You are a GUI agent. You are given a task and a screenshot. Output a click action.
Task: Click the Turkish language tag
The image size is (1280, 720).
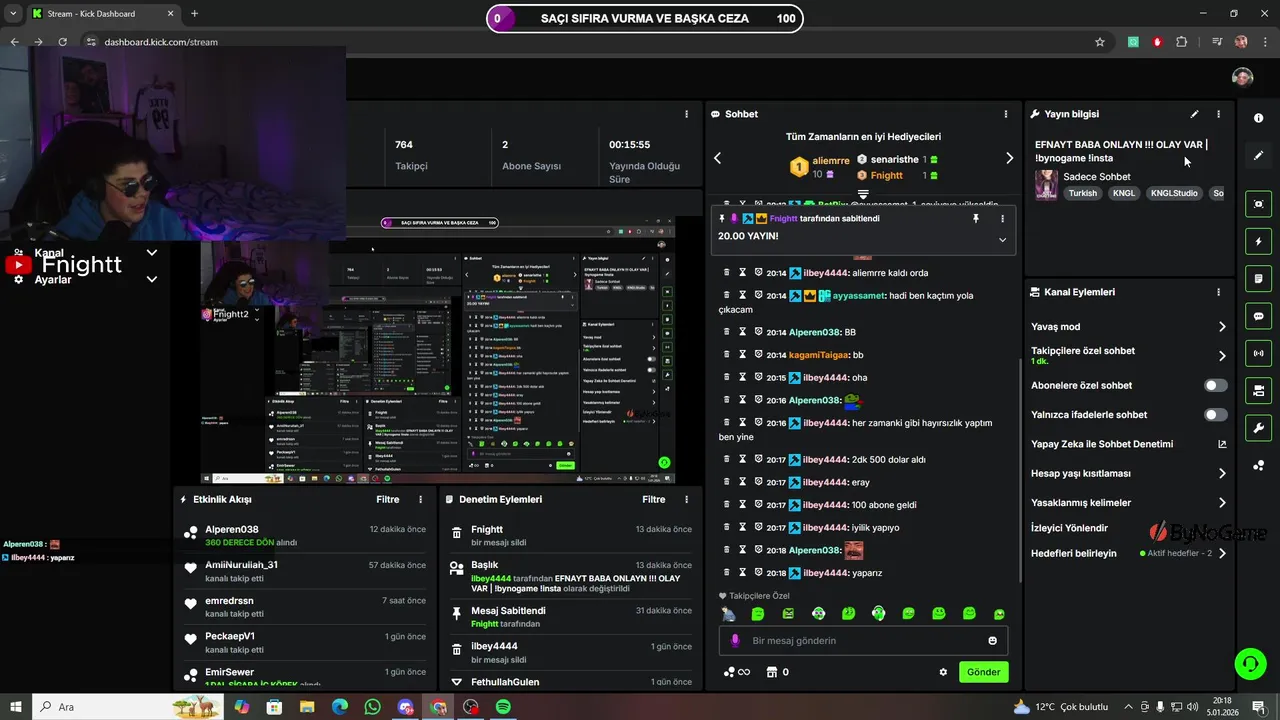click(1083, 193)
